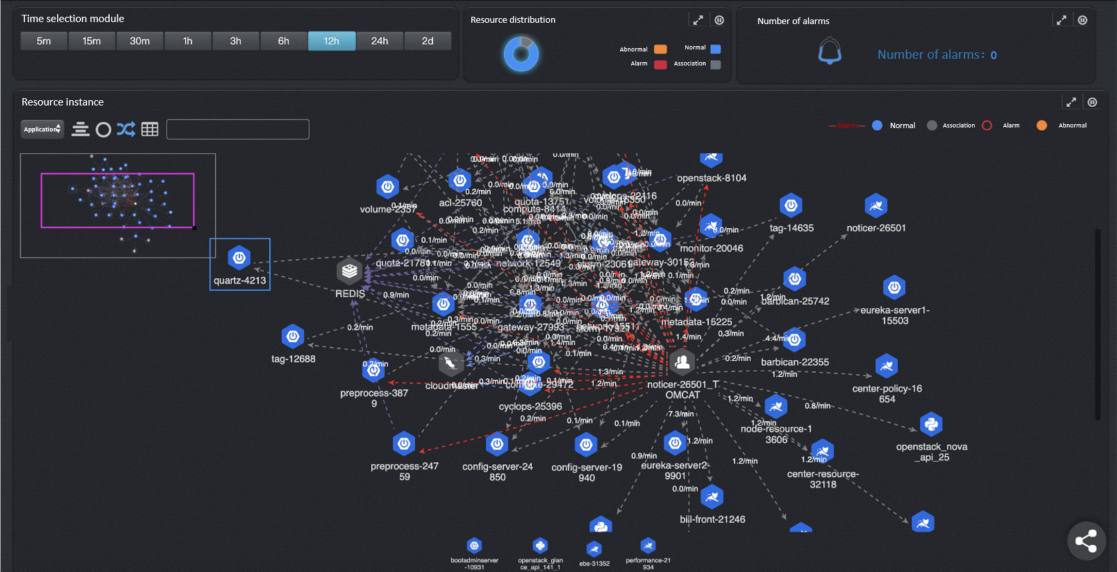Toggle the Abnormal orange legend swatch
Viewport: 1117px width, 572px height.
(x=660, y=49)
